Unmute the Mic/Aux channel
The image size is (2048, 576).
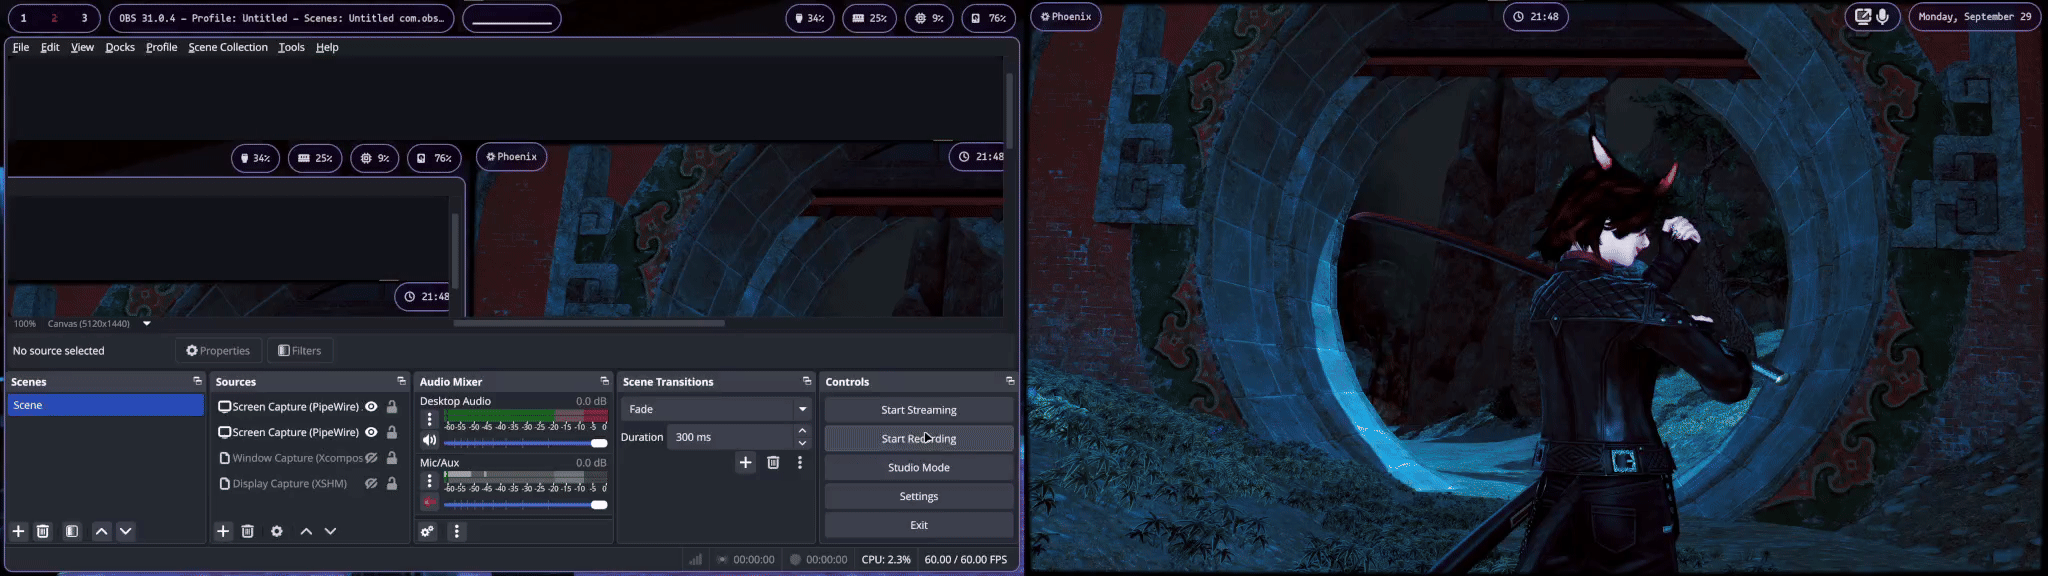click(x=429, y=502)
